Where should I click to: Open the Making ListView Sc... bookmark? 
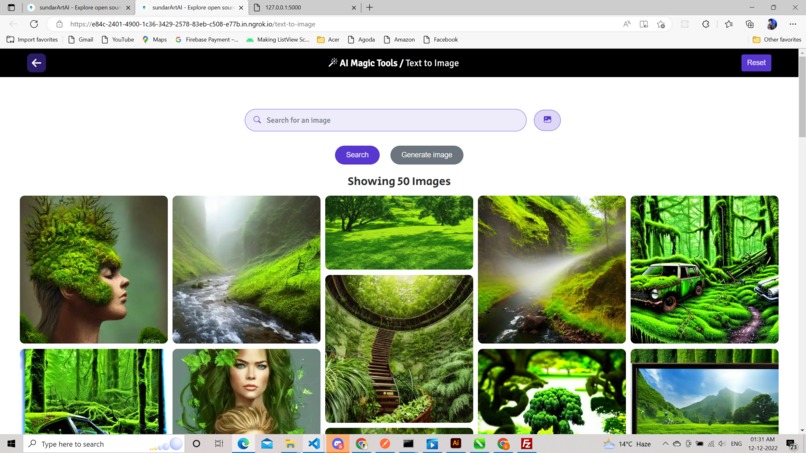(x=278, y=39)
